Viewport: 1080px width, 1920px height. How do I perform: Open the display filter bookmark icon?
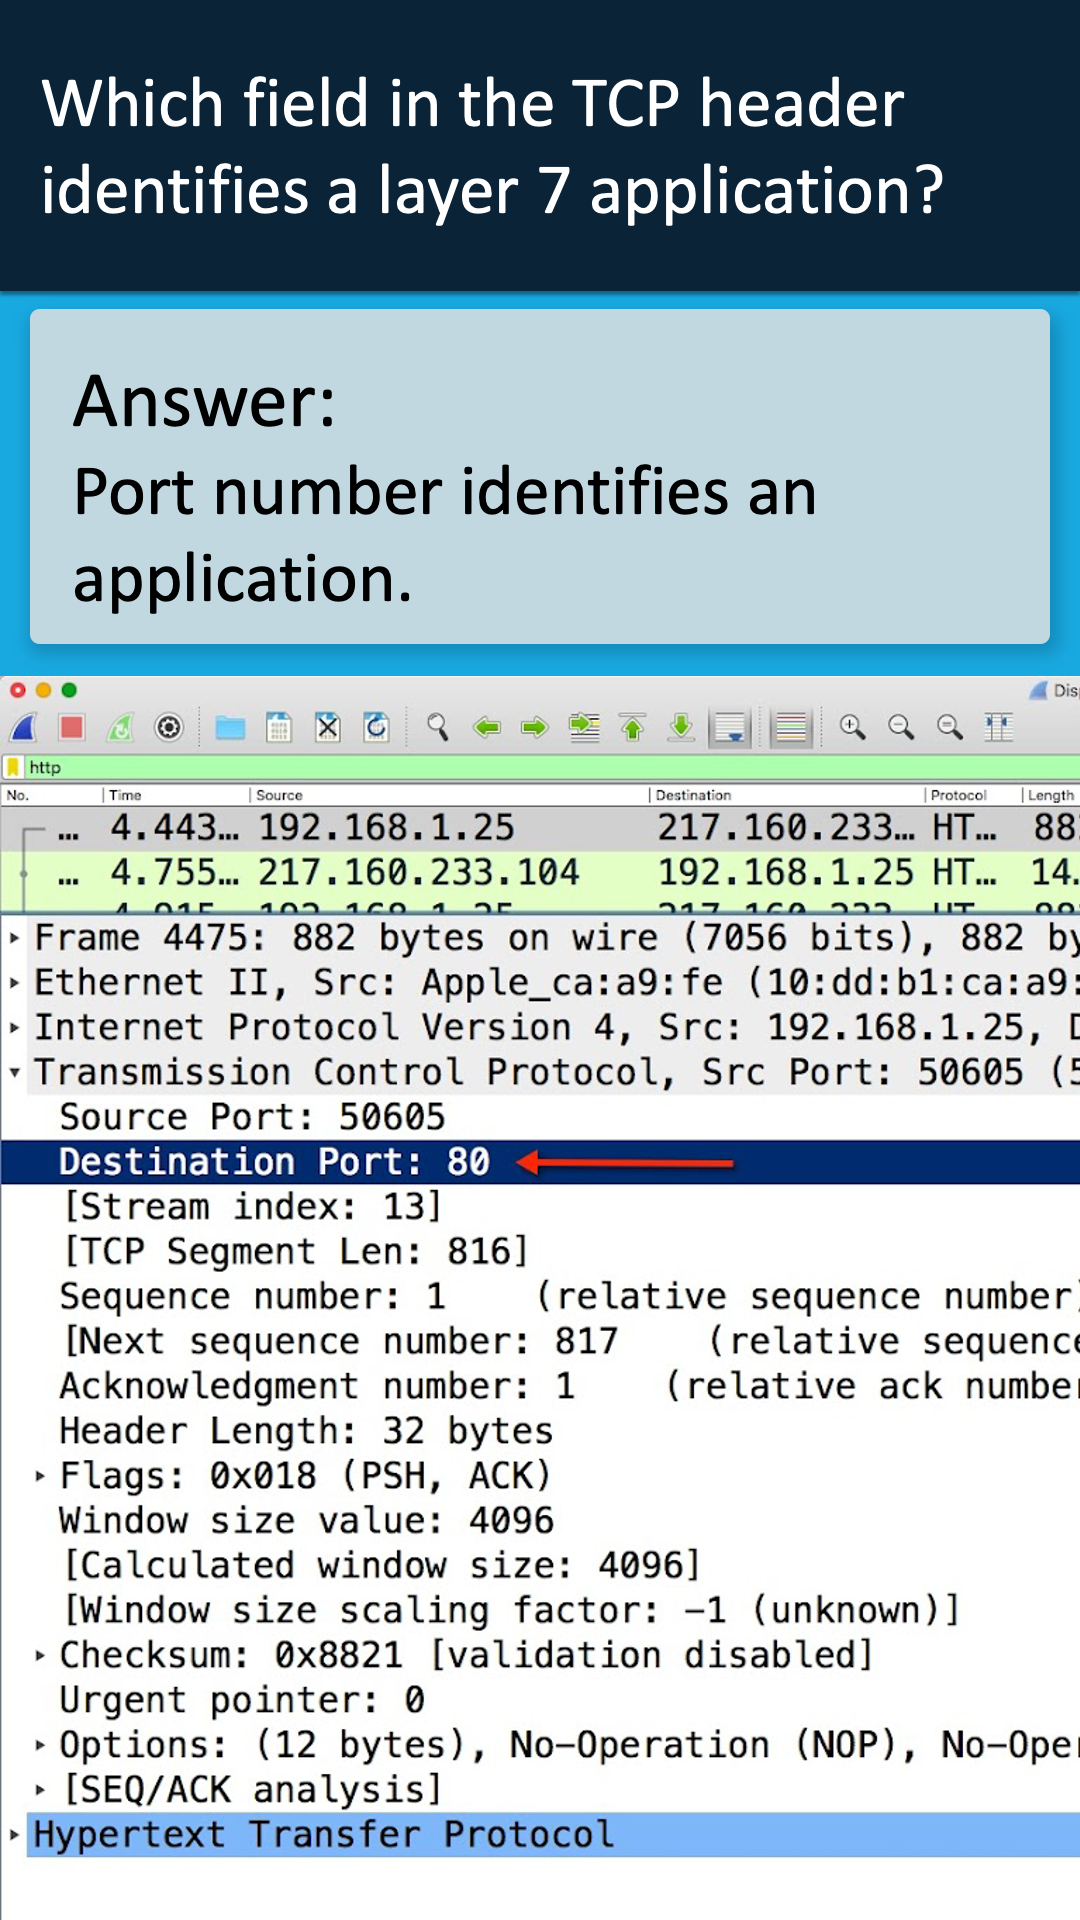[x=13, y=767]
